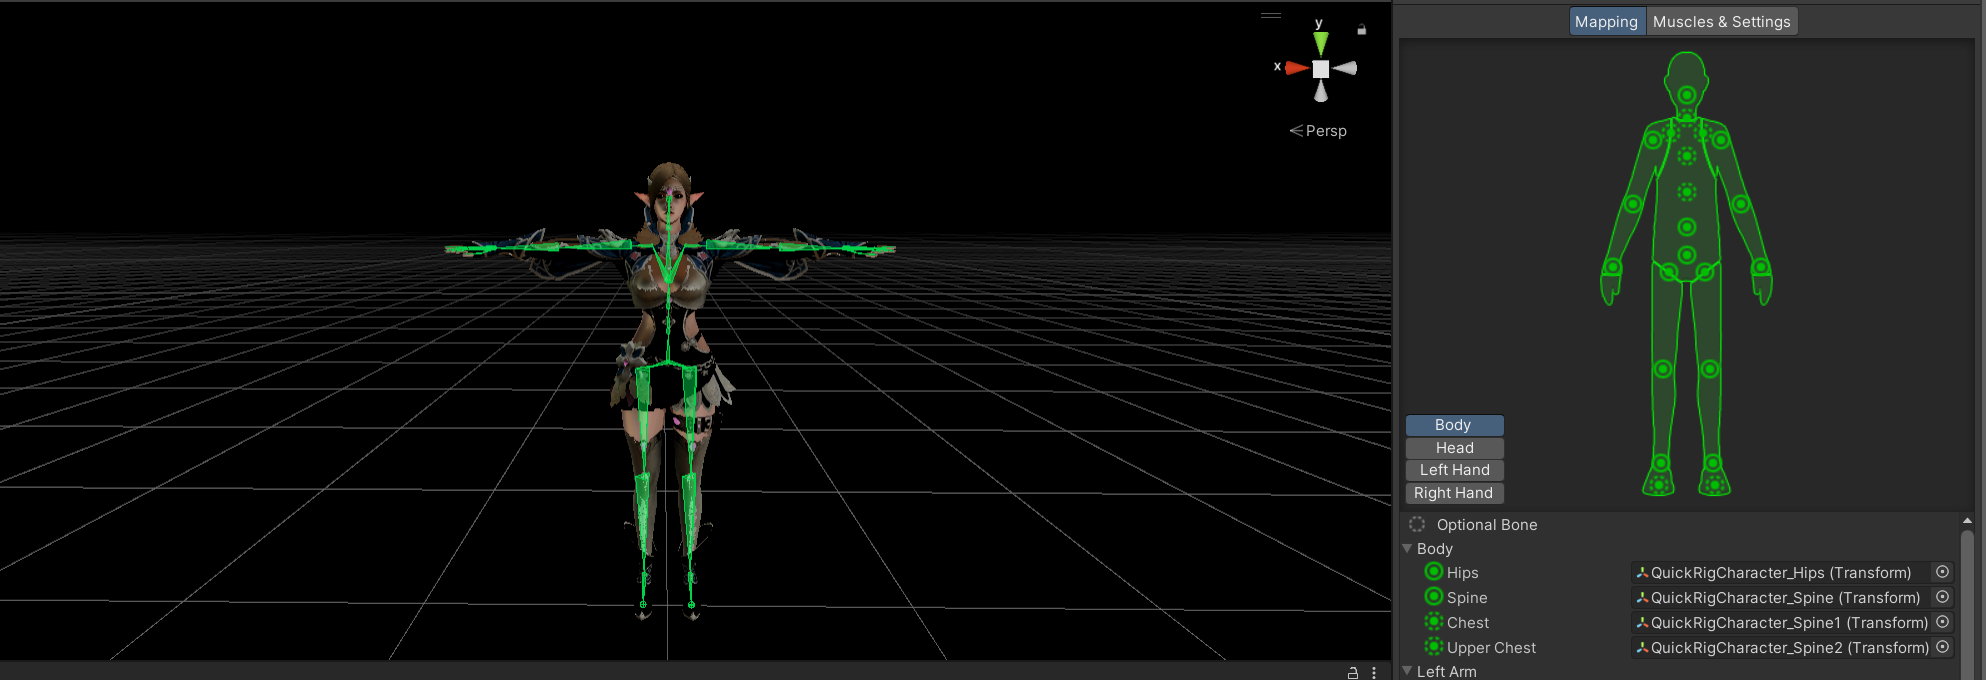The height and width of the screenshot is (680, 1986).
Task: Select upper leg bone on diagram's screen-right leg
Action: [1706, 271]
